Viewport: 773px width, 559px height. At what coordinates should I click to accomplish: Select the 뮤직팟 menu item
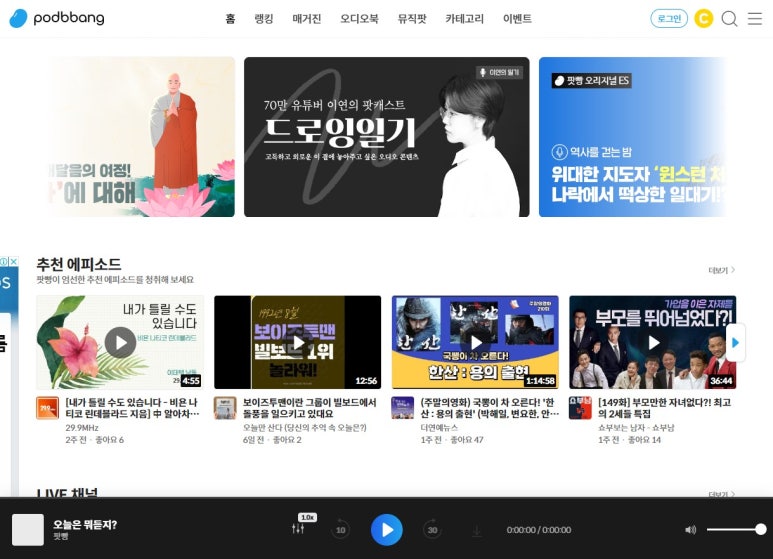point(412,19)
